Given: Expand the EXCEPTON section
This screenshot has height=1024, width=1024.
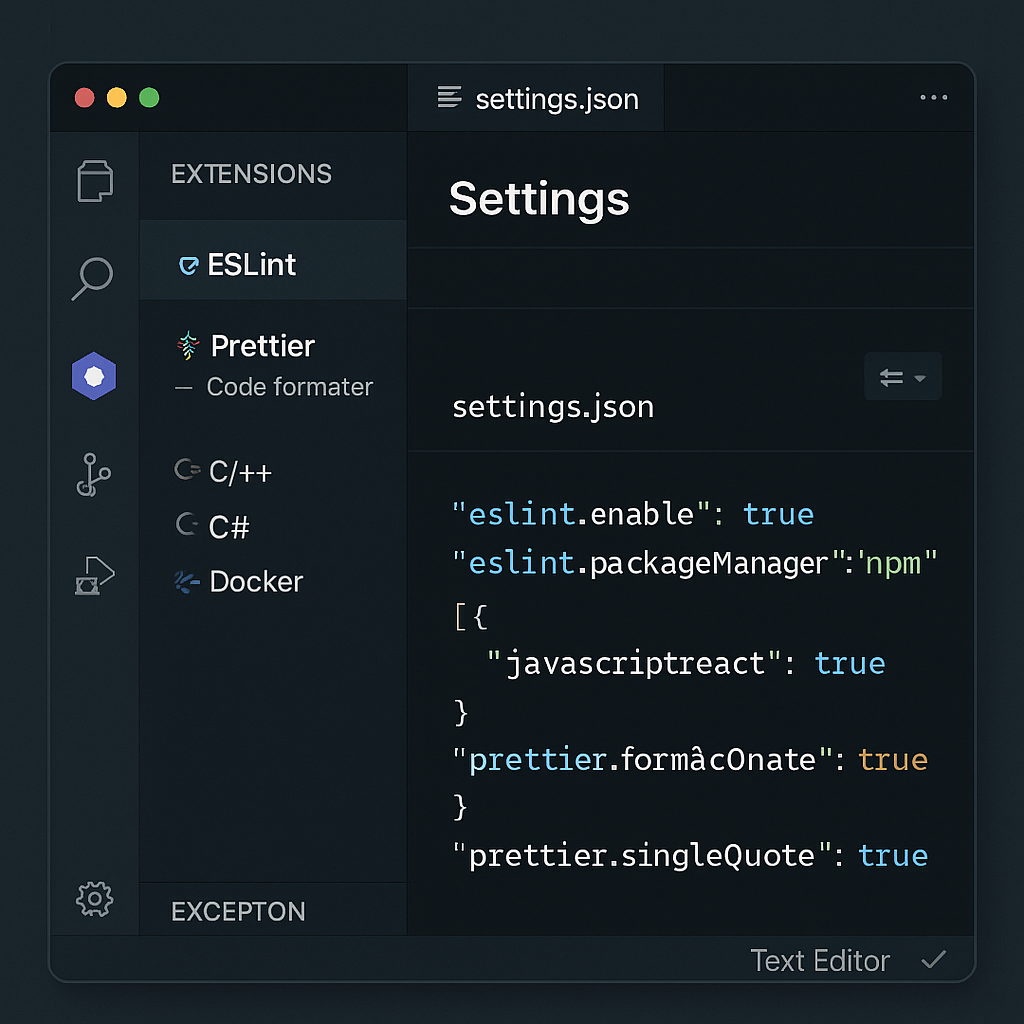Looking at the screenshot, I should click(238, 911).
